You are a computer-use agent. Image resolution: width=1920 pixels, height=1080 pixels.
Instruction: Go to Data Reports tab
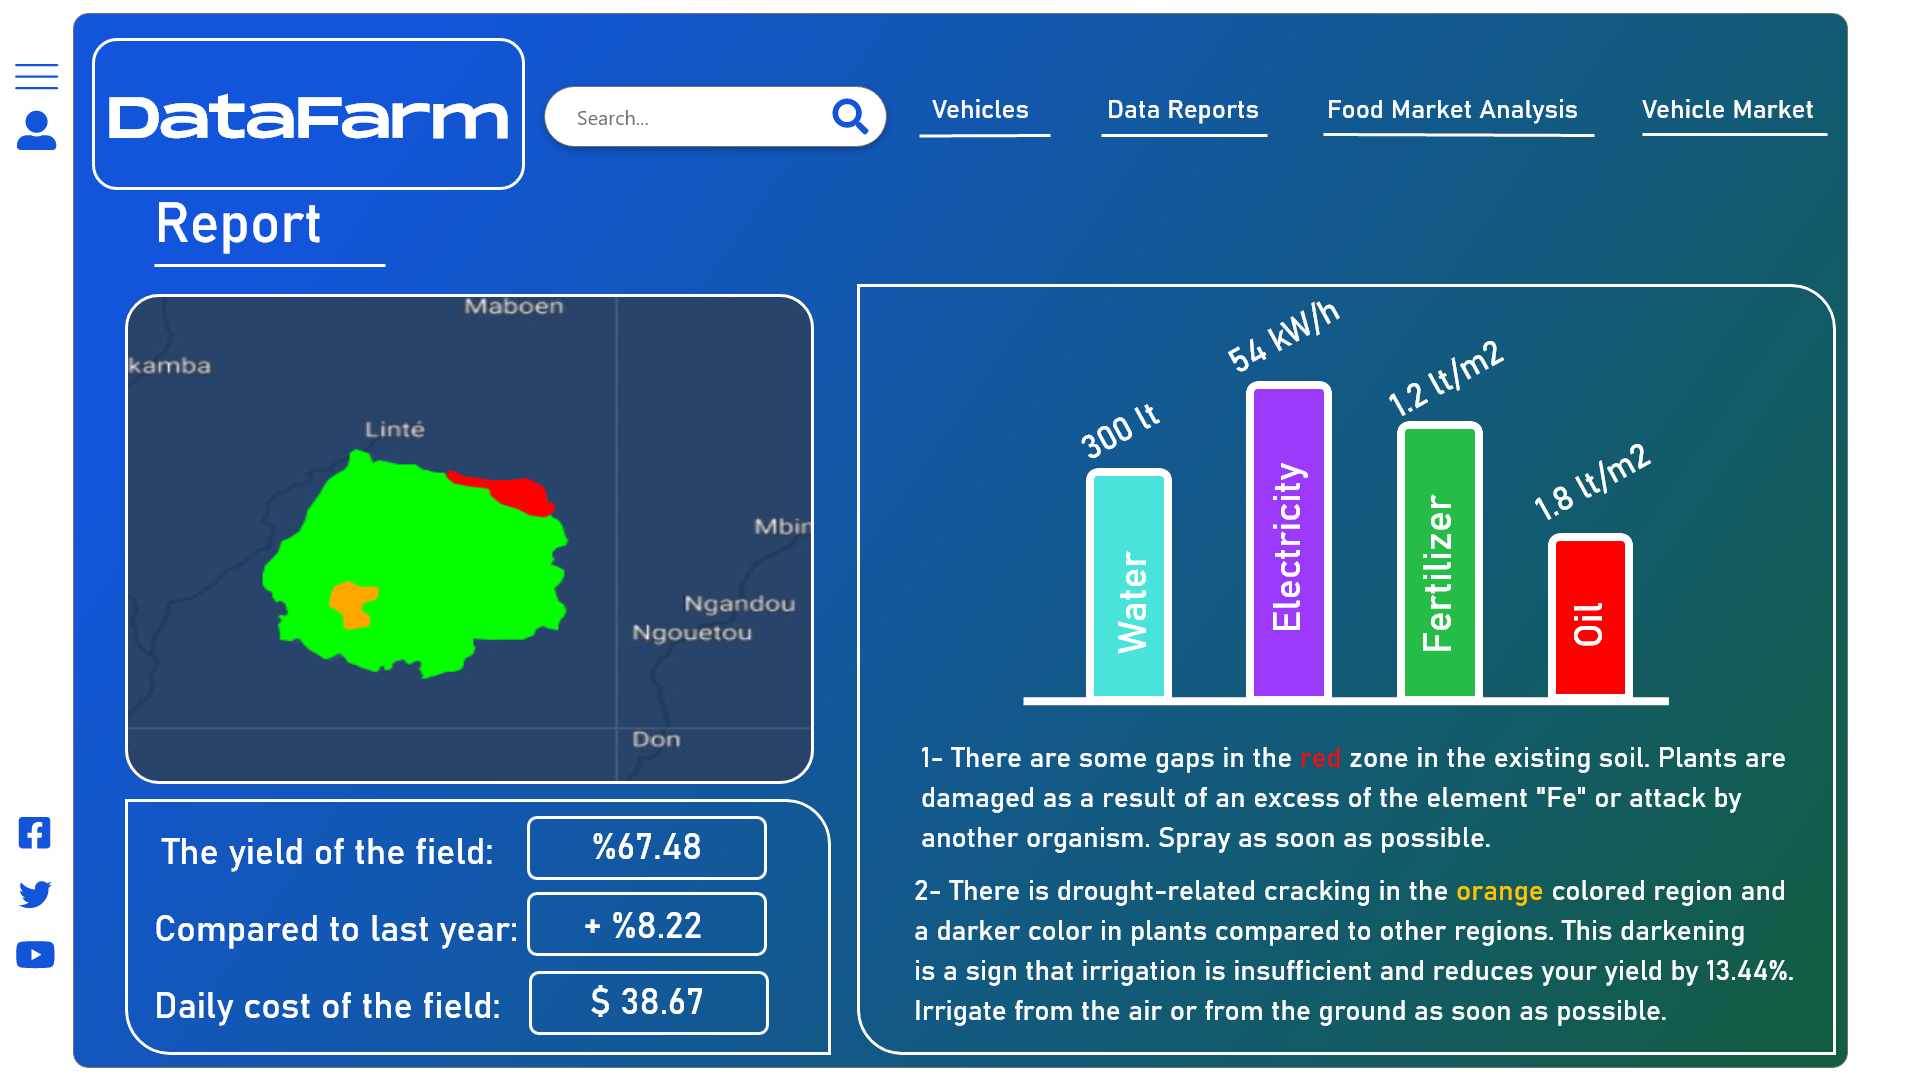tap(1182, 110)
